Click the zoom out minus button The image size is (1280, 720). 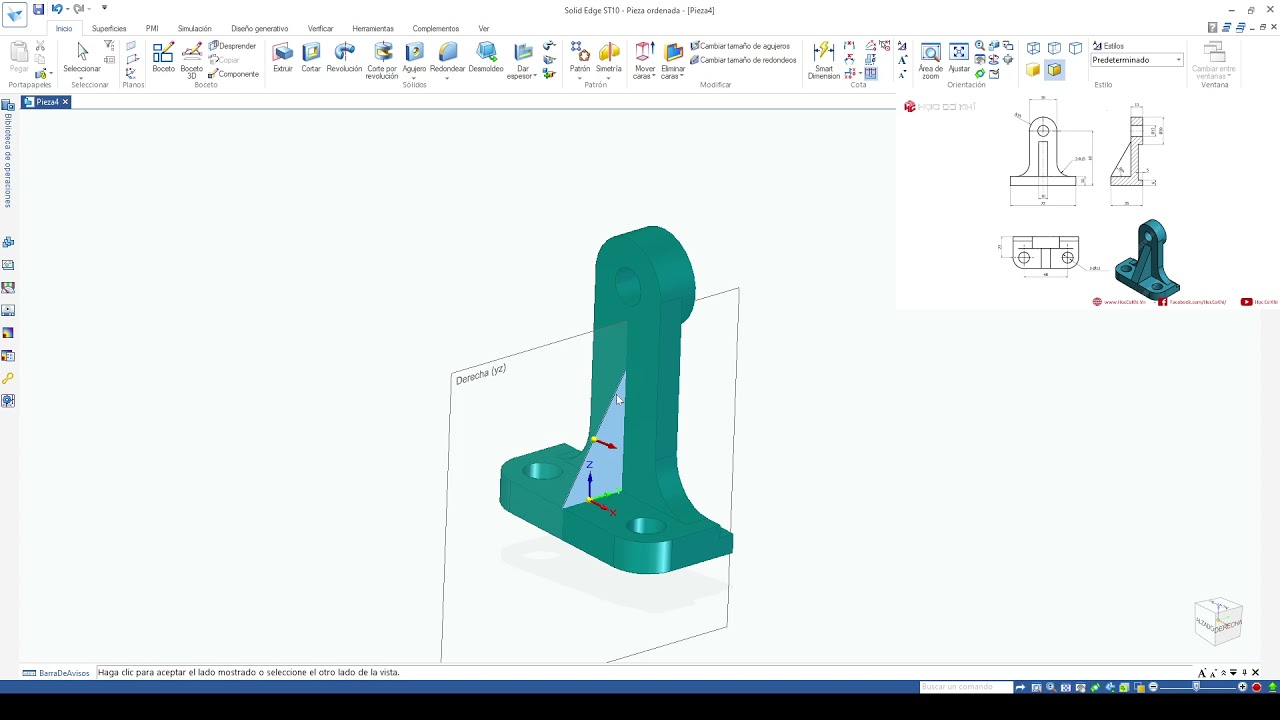coord(1153,687)
